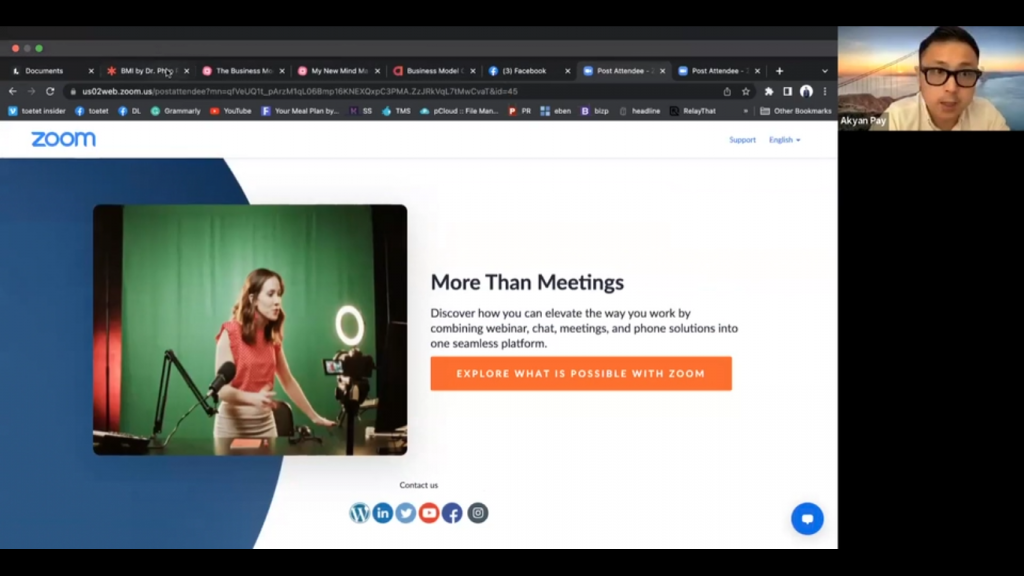Open the Chrome three-dot menu
Image resolution: width=1024 pixels, height=576 pixels.
pos(825,91)
